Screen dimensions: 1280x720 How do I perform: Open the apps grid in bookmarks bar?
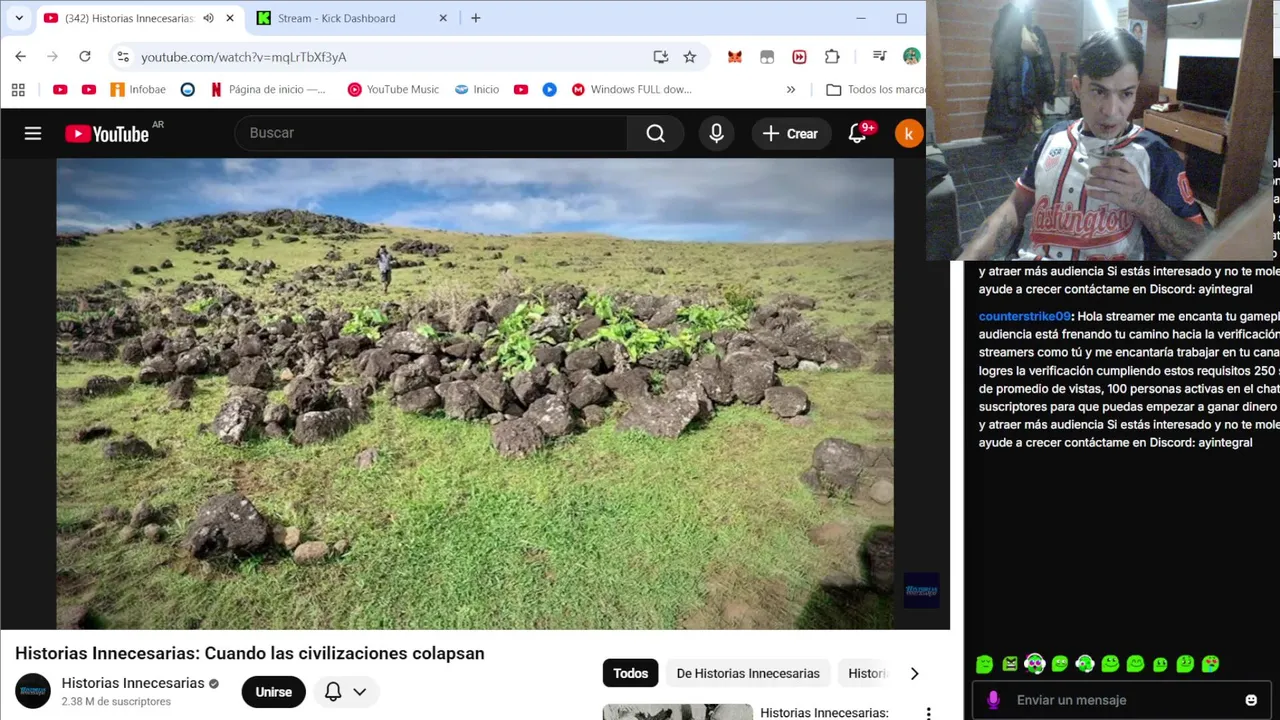(18, 89)
